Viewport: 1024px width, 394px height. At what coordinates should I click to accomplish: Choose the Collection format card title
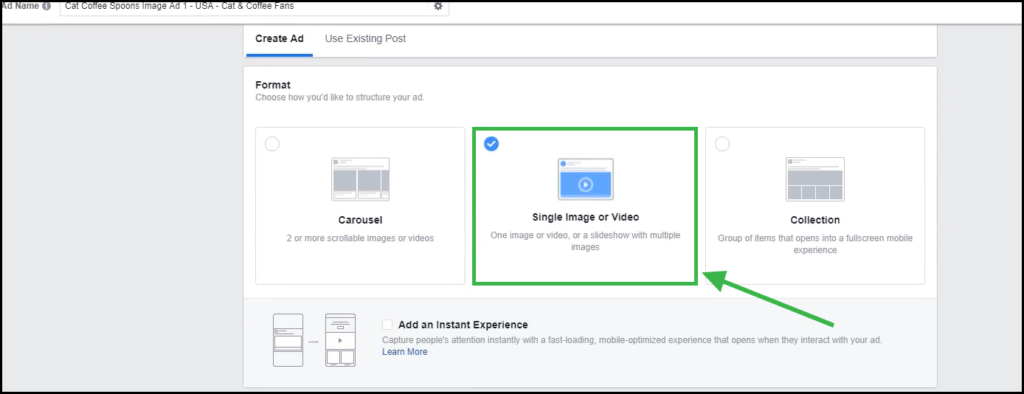click(815, 220)
